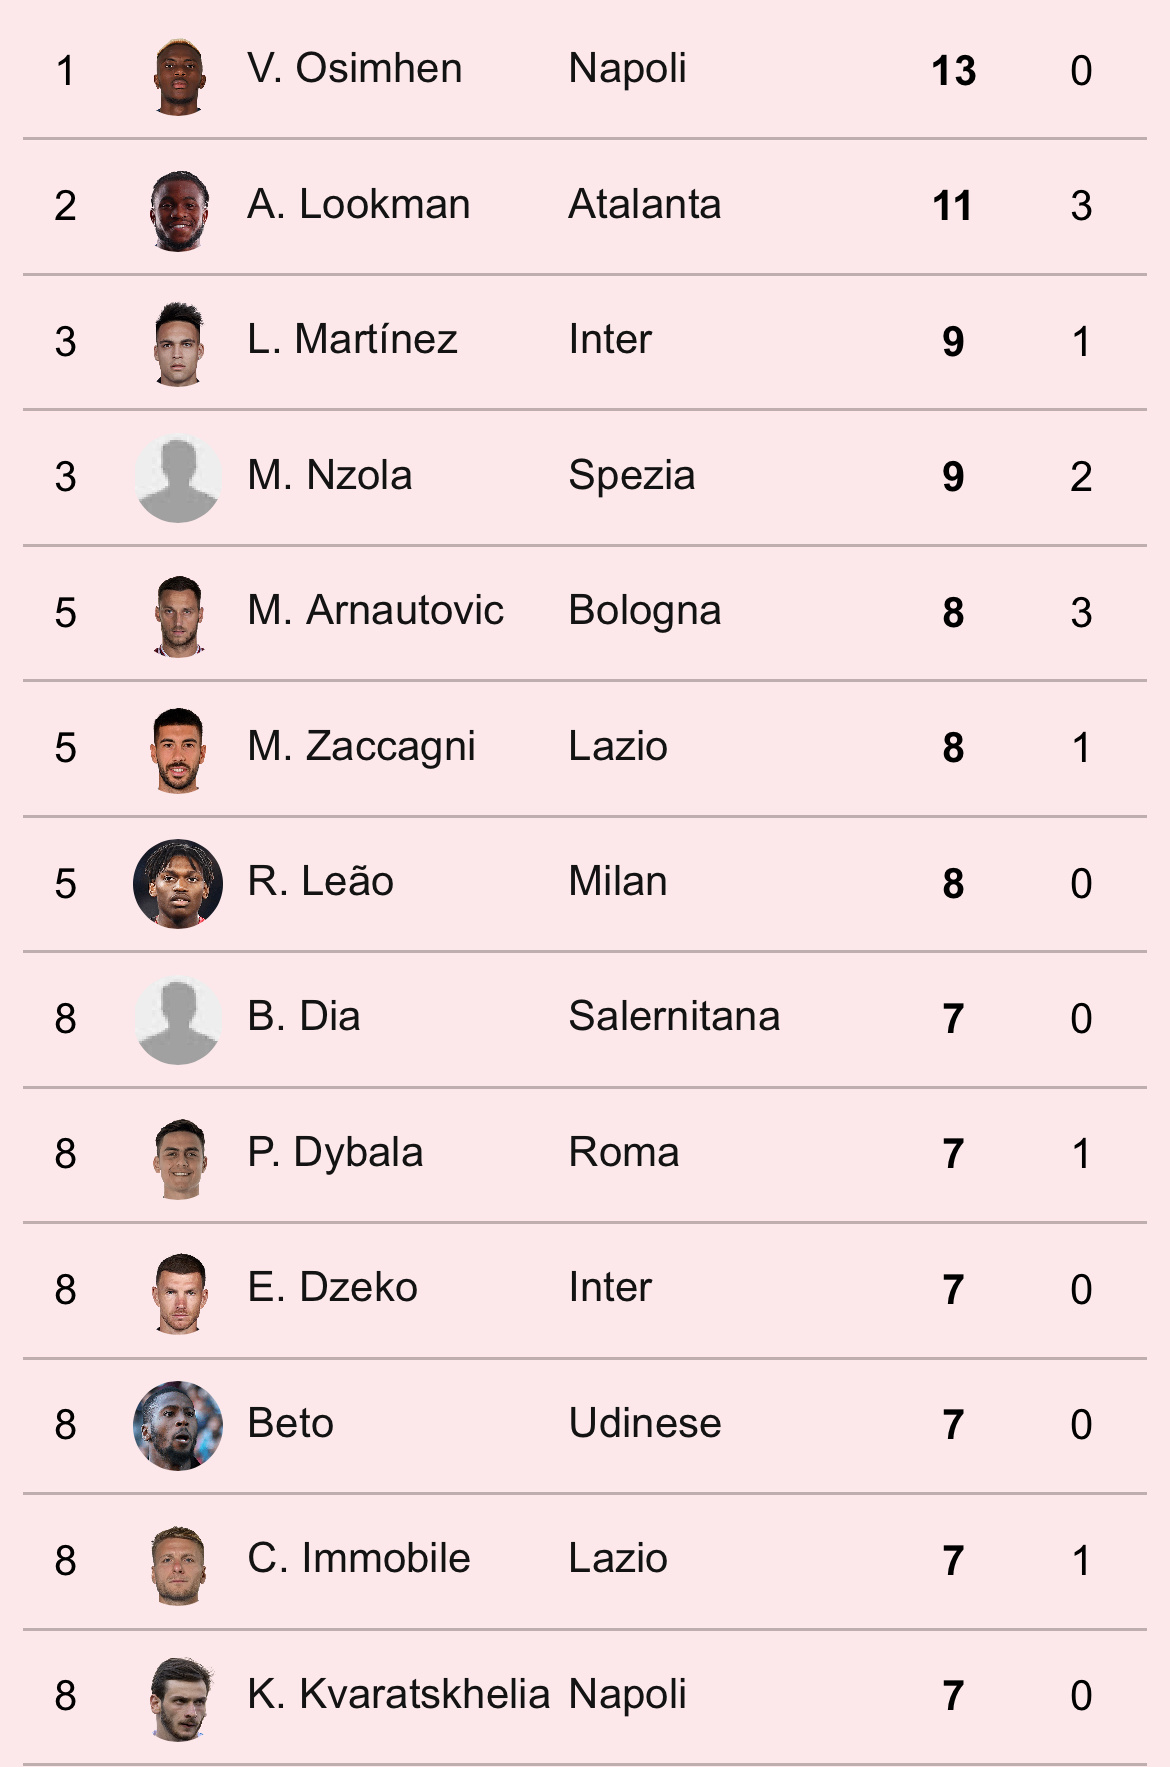
Task: Click E. Dzeko's player photo
Action: click(179, 1293)
